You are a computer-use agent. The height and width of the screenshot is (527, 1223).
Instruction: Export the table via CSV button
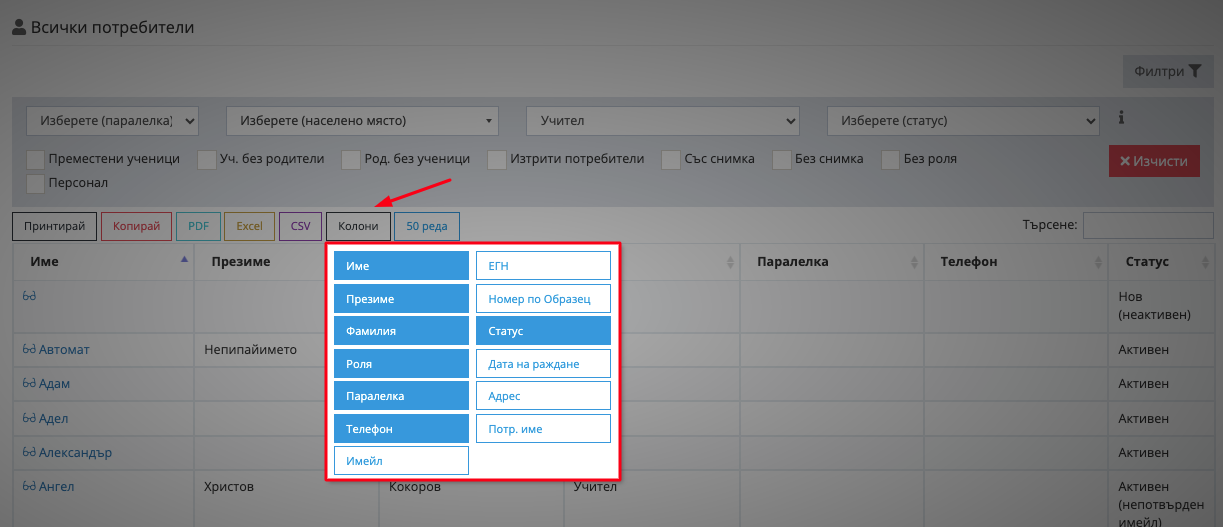point(300,226)
